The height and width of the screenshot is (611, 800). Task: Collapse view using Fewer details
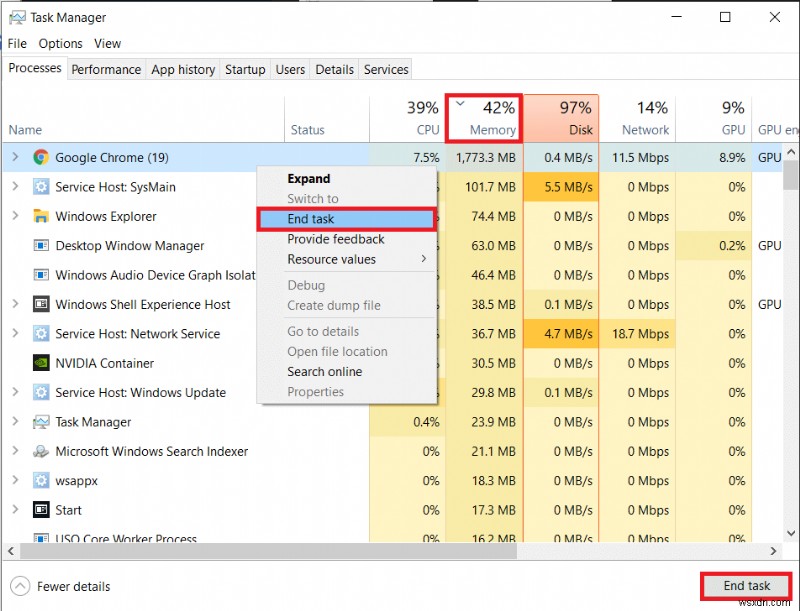(x=58, y=586)
